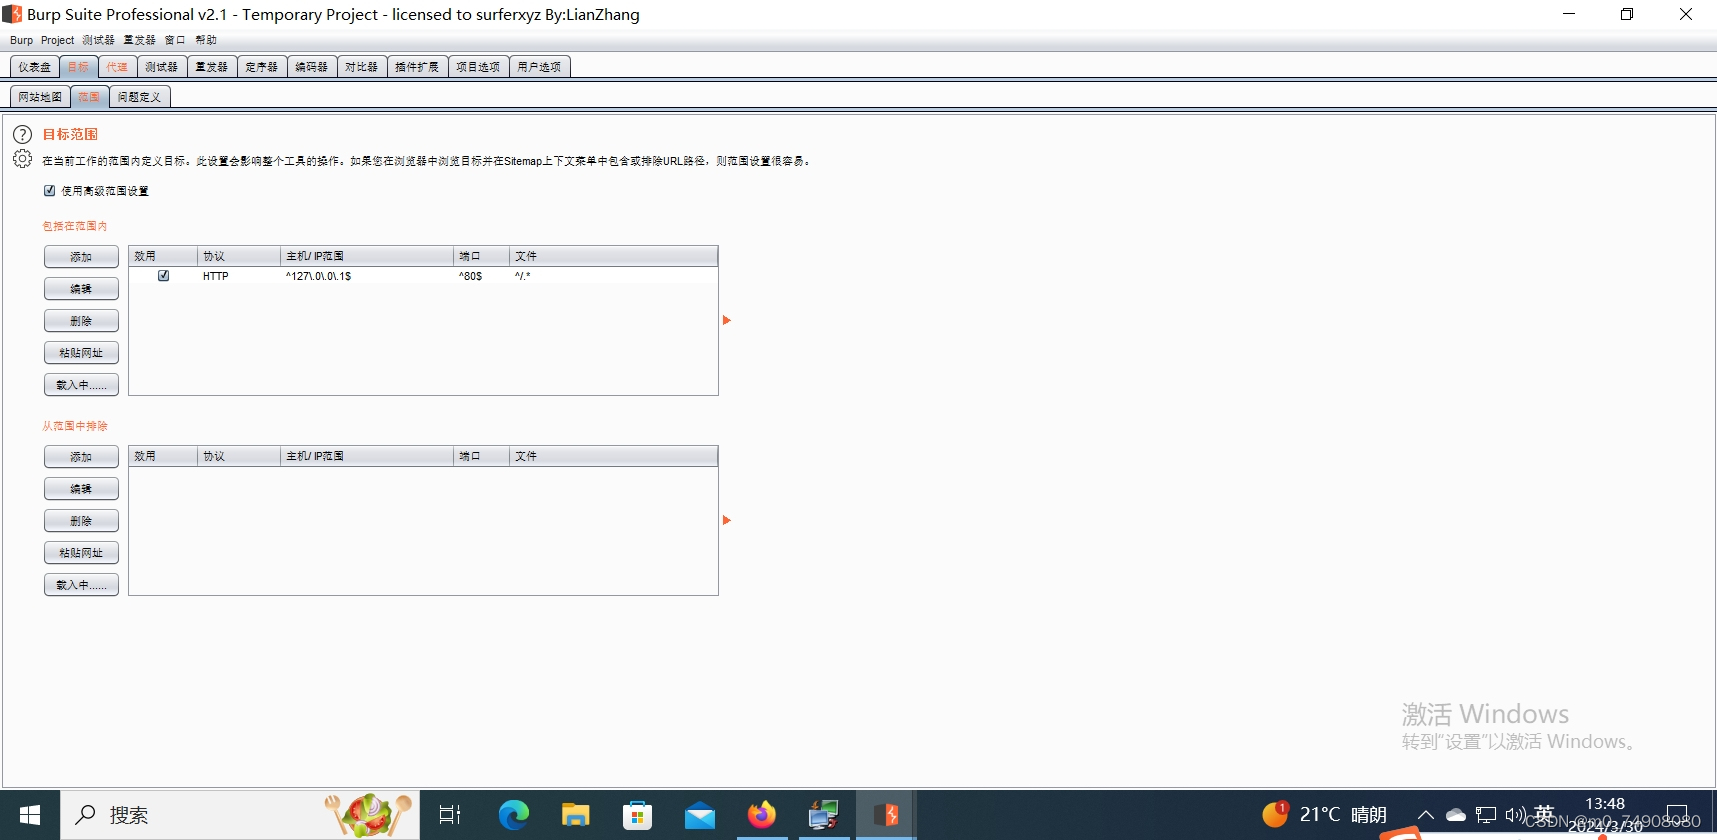1717x840 pixels.
Task: Click the 主机/IP范围 column header in the include table
Action: coord(367,256)
